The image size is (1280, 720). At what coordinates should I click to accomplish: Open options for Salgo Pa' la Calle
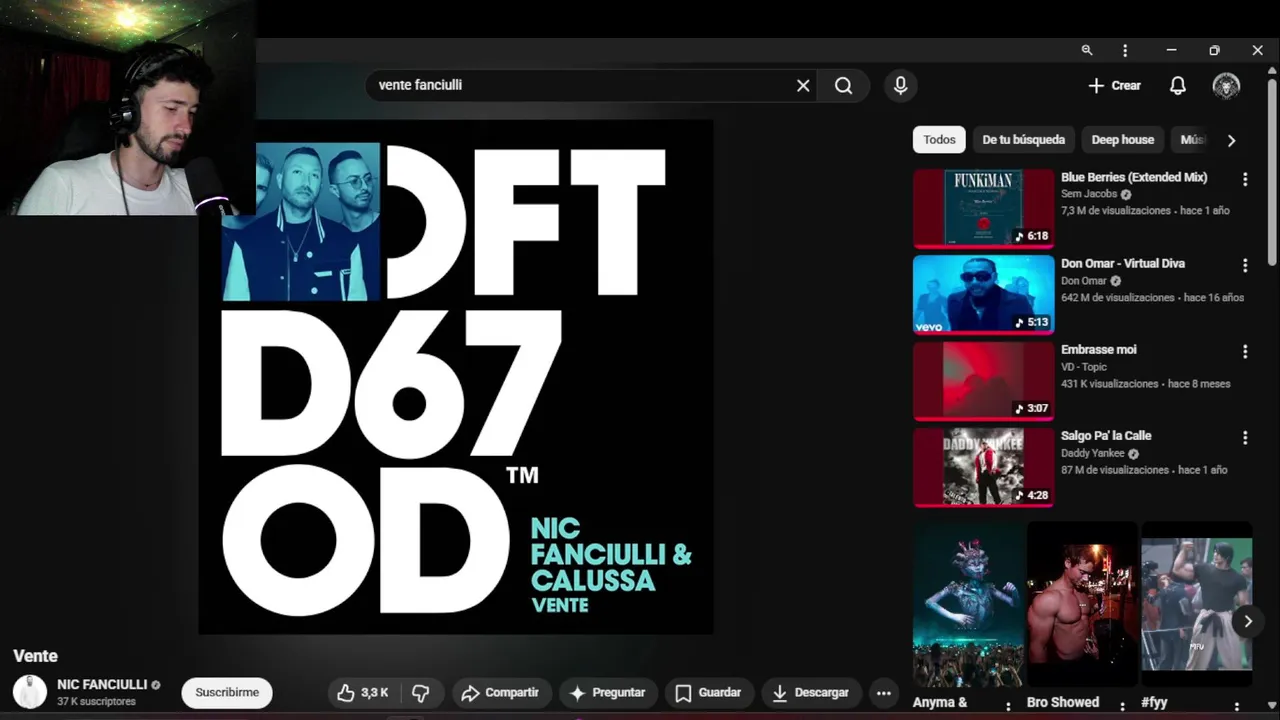coord(1245,437)
